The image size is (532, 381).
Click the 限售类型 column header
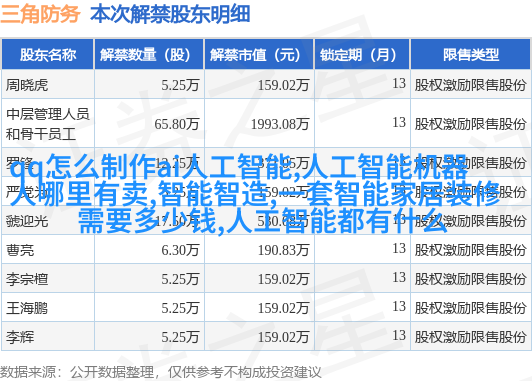[x=471, y=54]
